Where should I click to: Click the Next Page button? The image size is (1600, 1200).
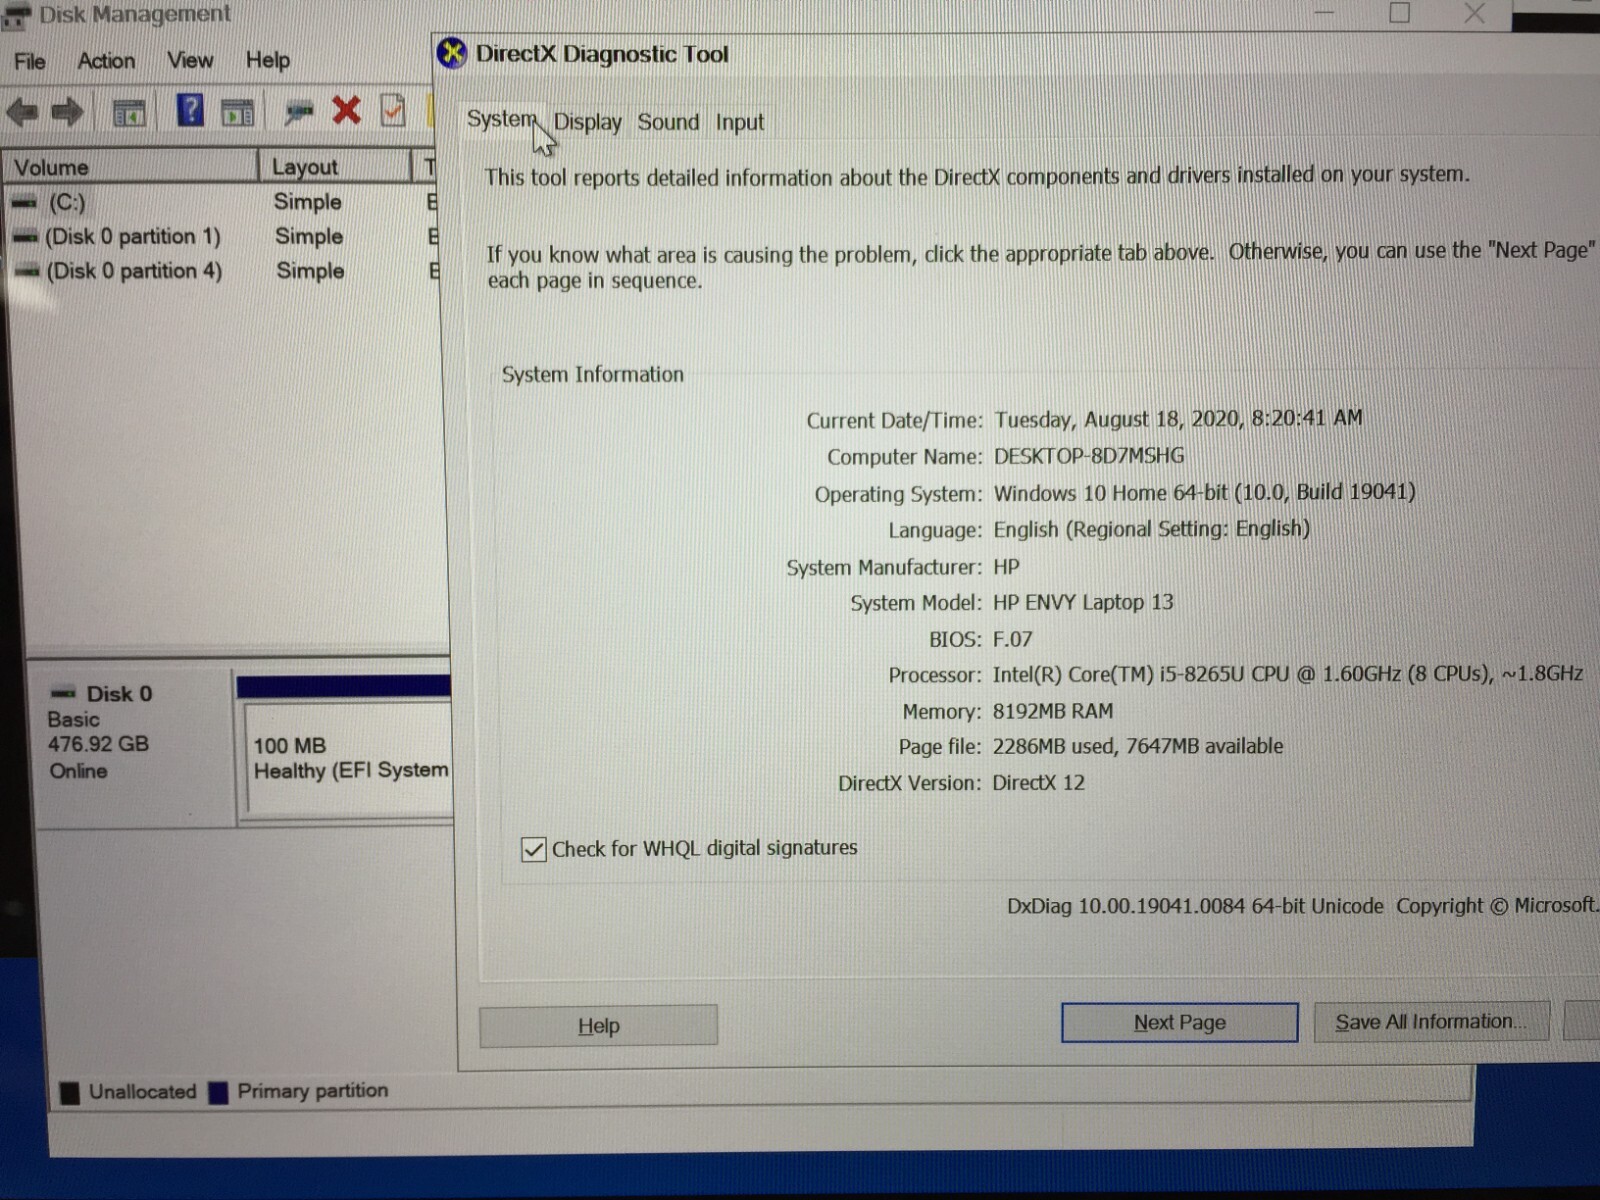pyautogui.click(x=1180, y=1022)
